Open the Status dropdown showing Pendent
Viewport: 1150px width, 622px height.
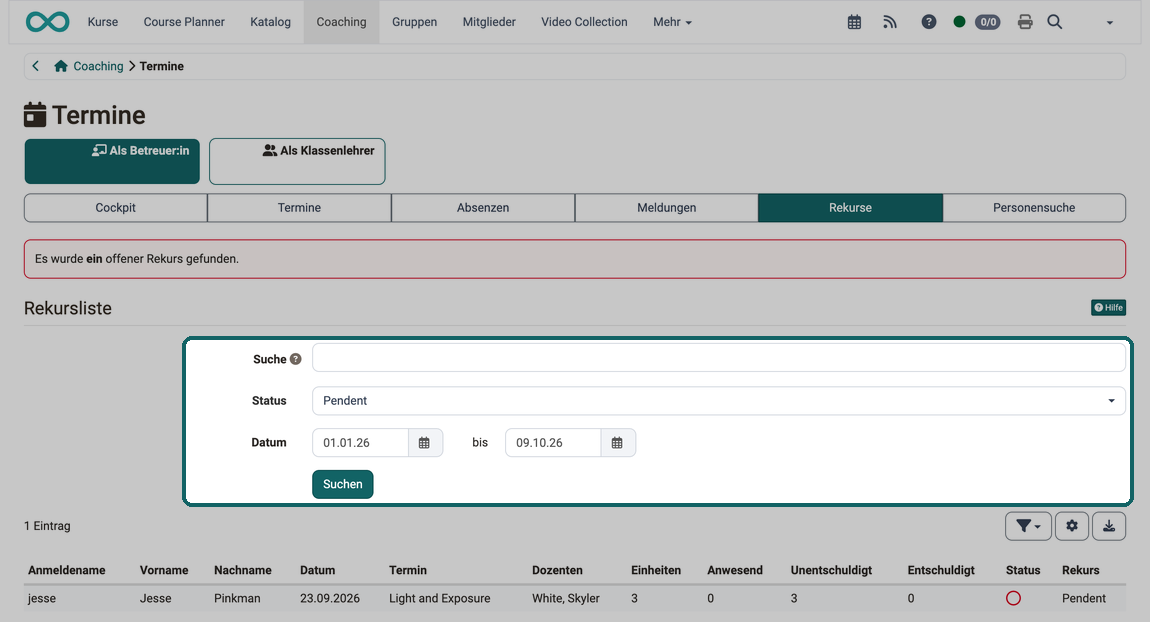[x=719, y=400]
